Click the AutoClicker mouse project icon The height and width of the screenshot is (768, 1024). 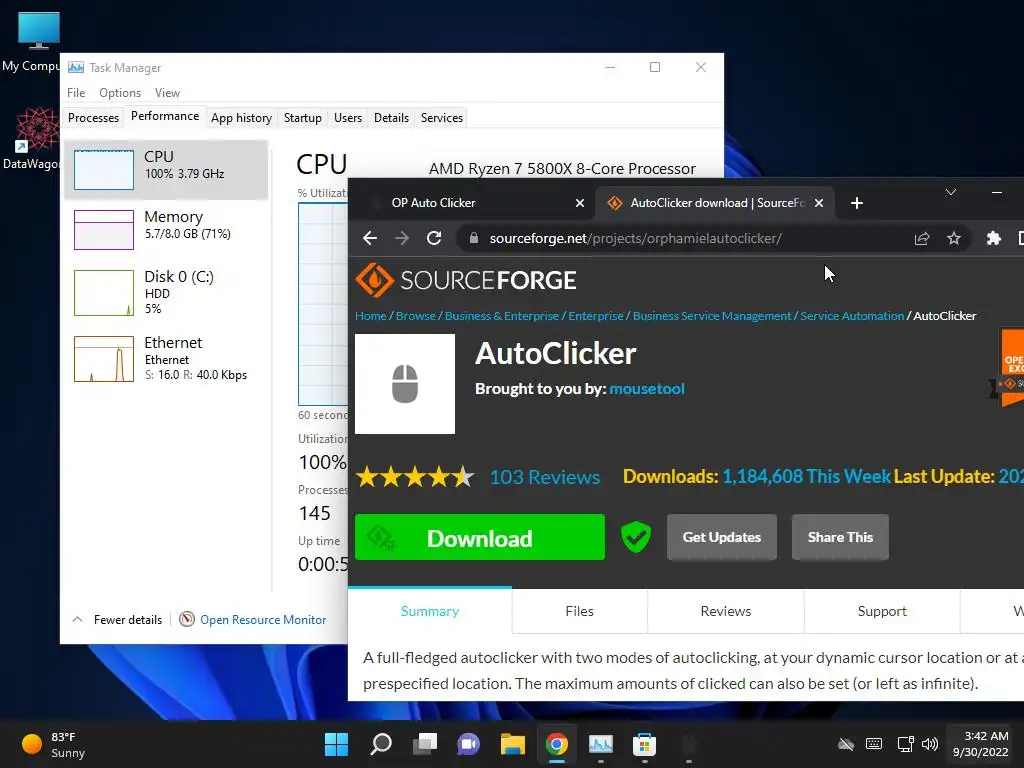coord(405,384)
